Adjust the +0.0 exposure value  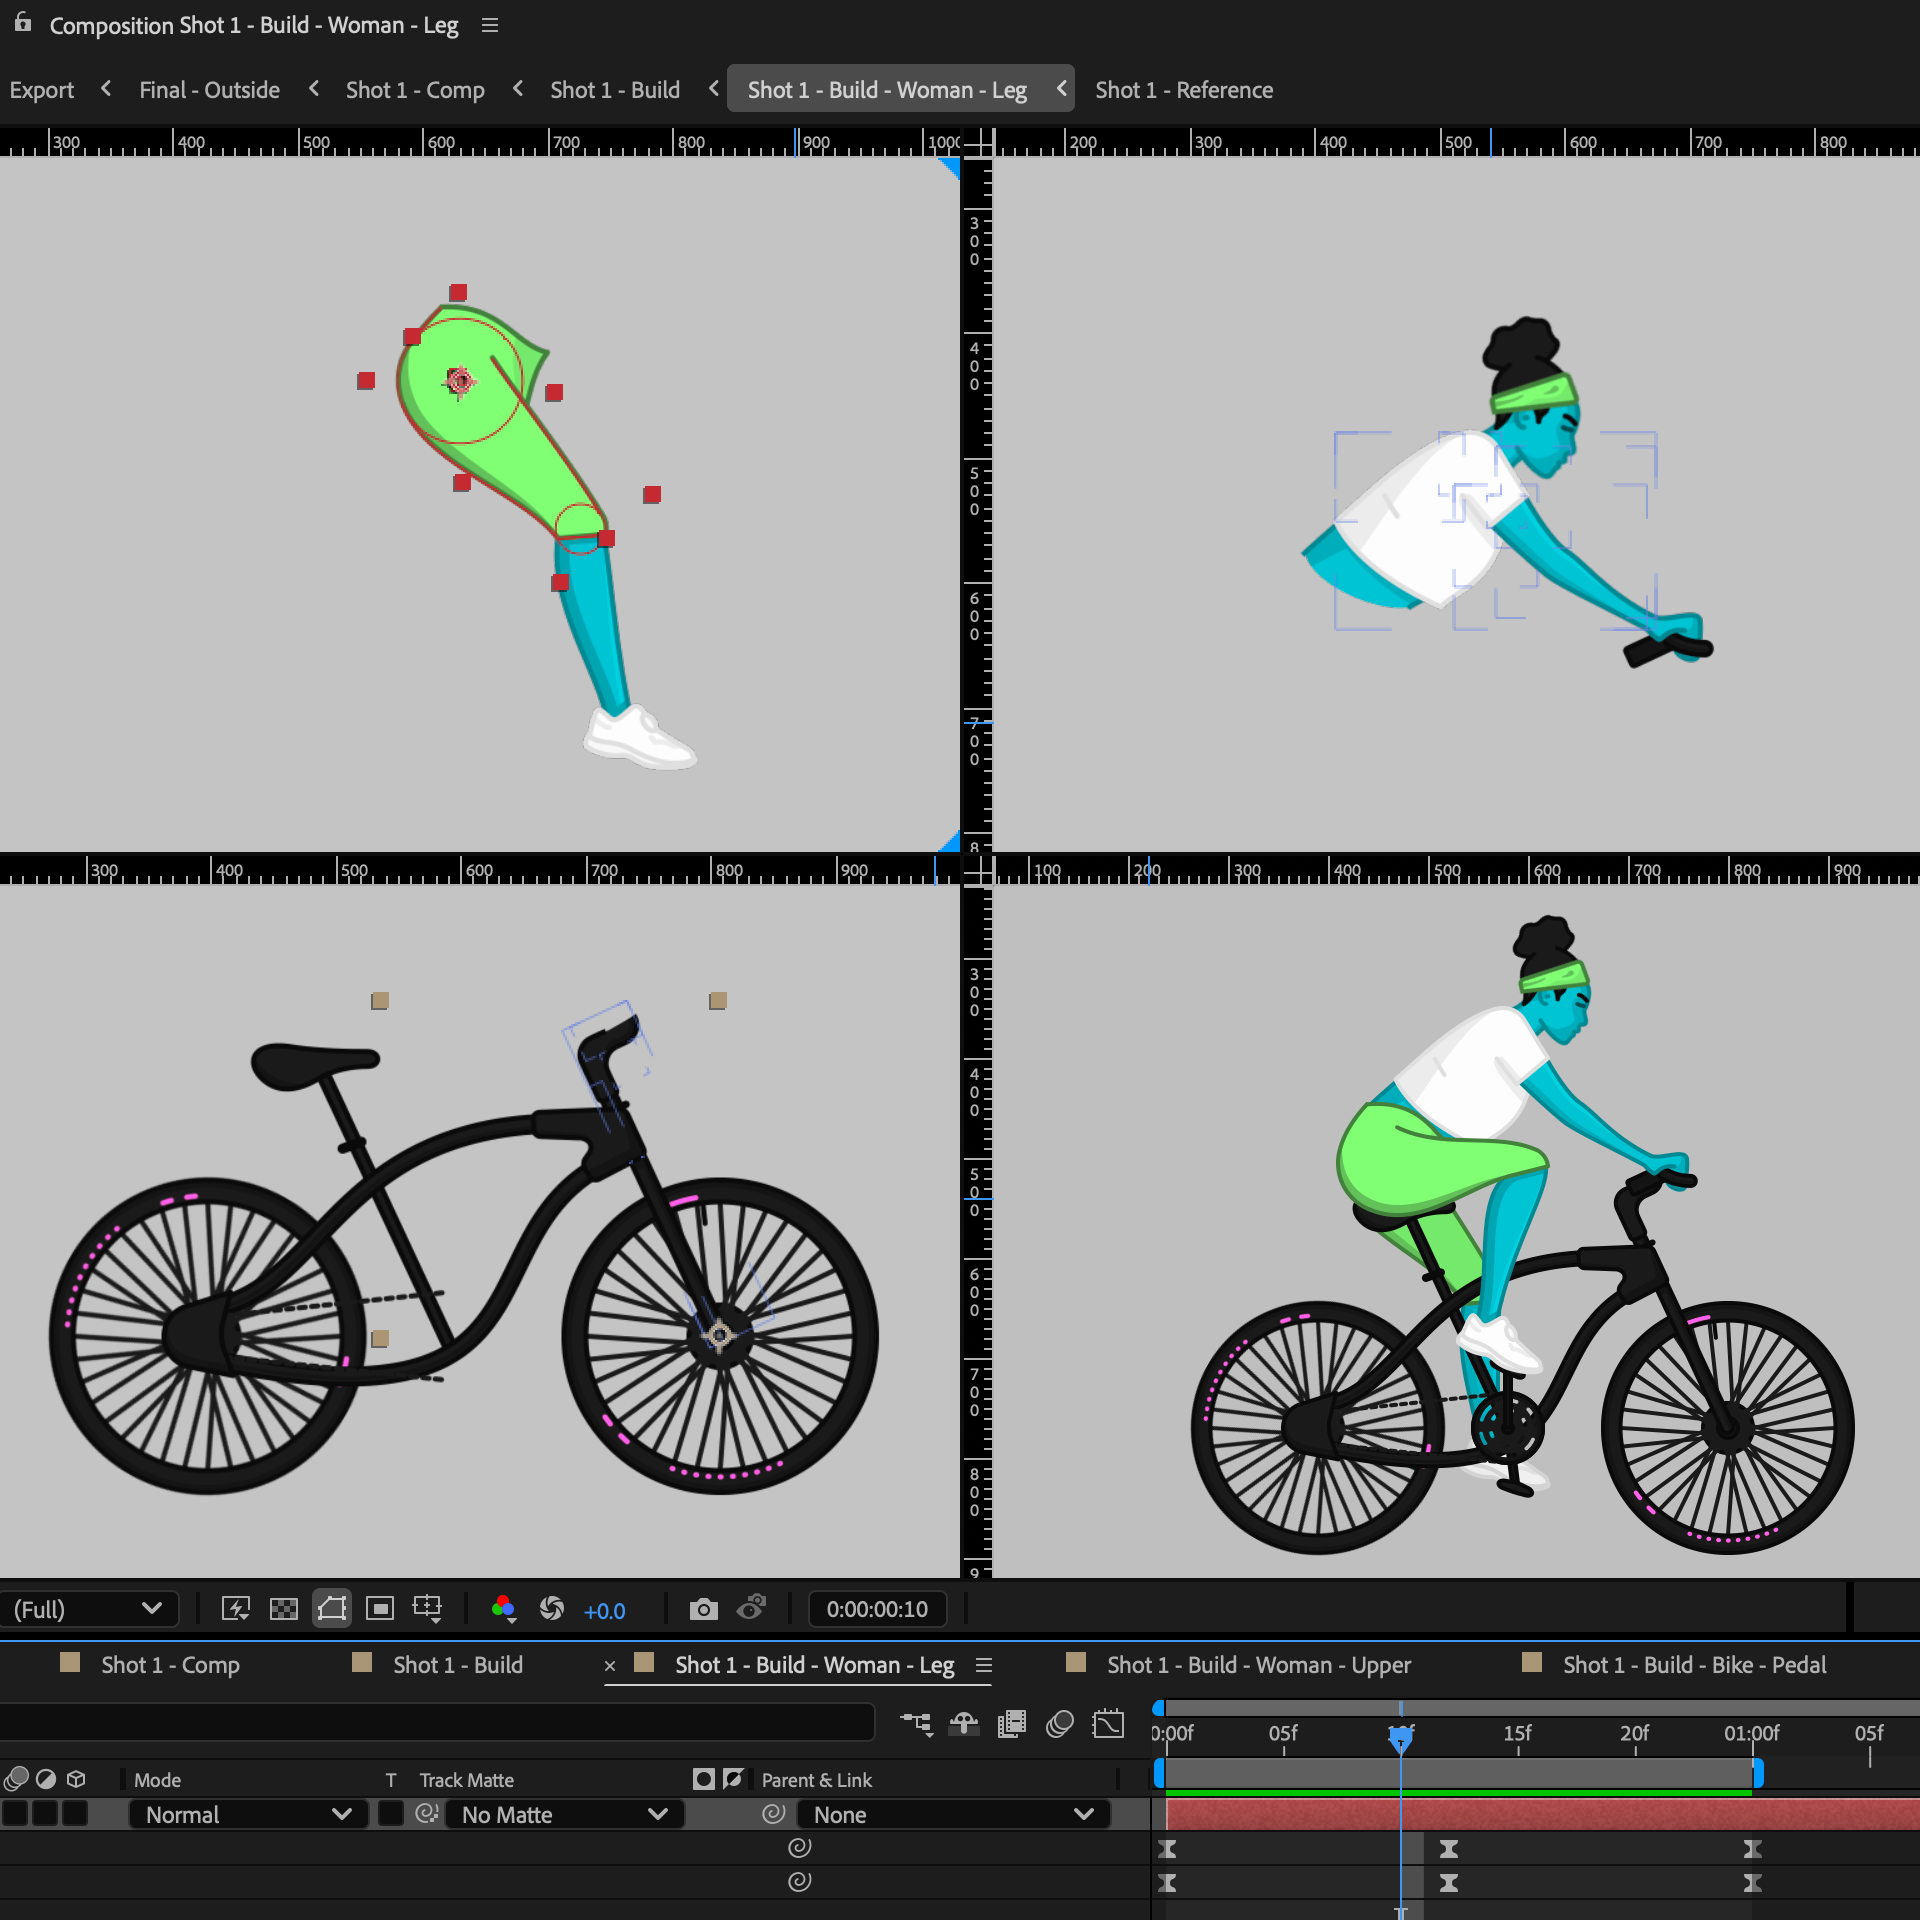tap(604, 1610)
